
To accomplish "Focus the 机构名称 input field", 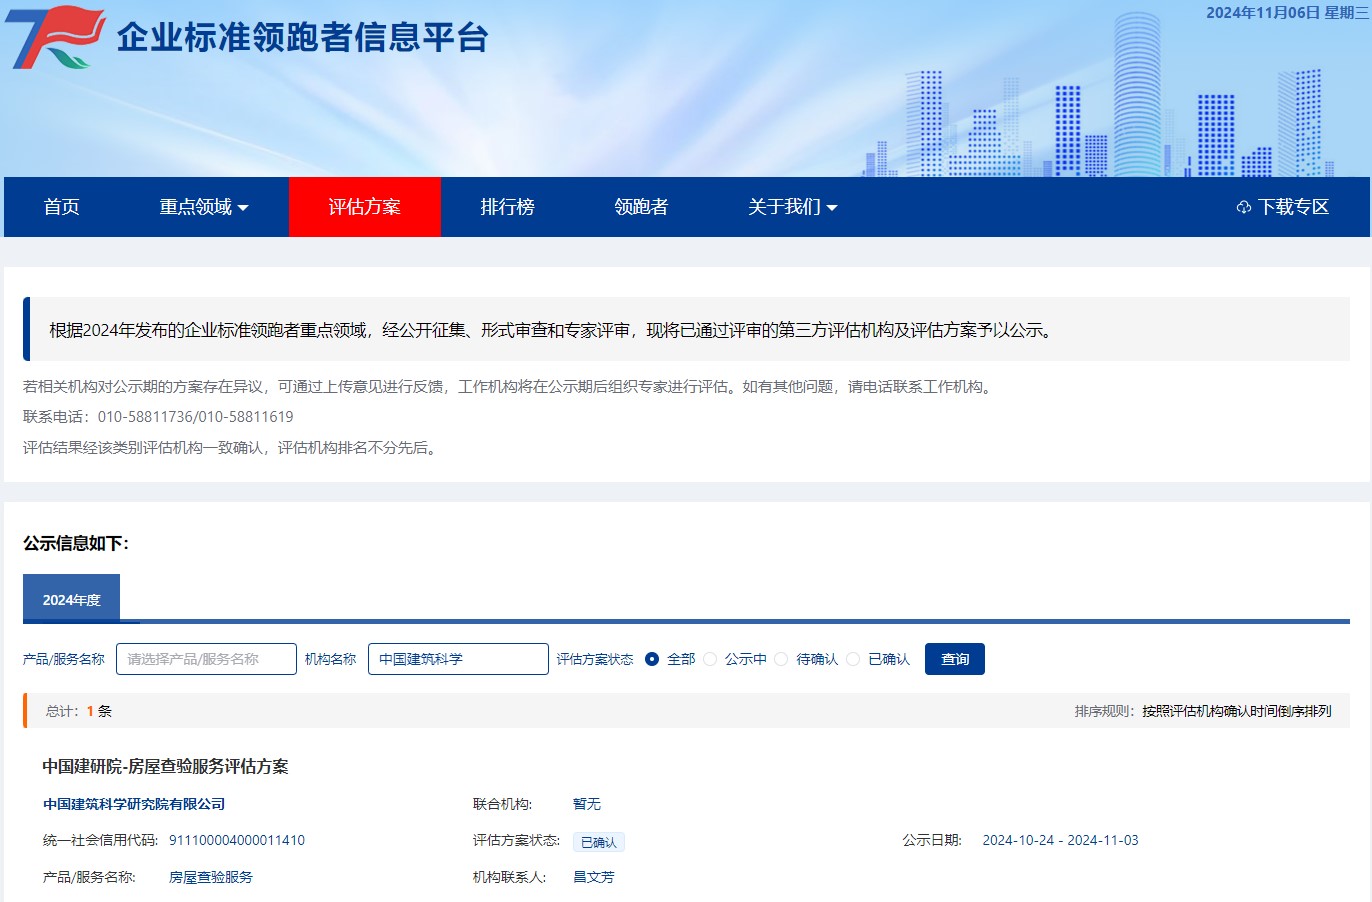I will (x=458, y=659).
